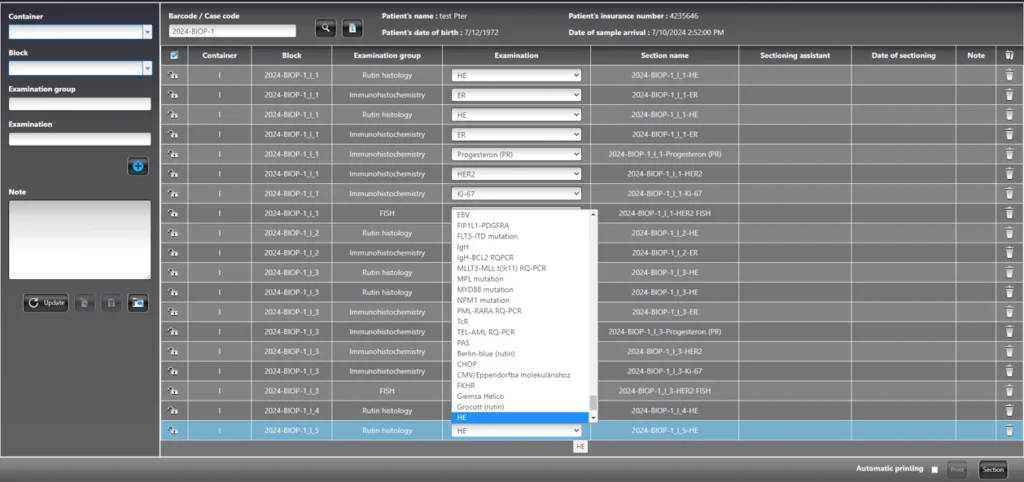Select MYD88 mutation in the open list

(x=520, y=289)
